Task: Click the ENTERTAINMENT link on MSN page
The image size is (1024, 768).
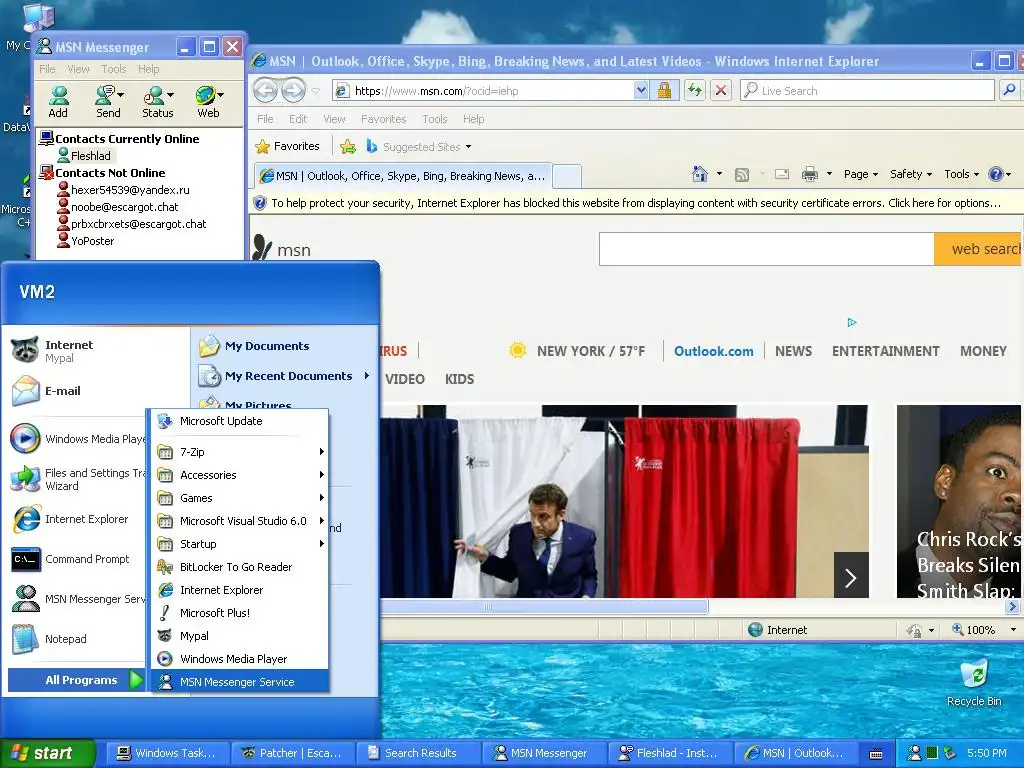Action: tap(886, 351)
